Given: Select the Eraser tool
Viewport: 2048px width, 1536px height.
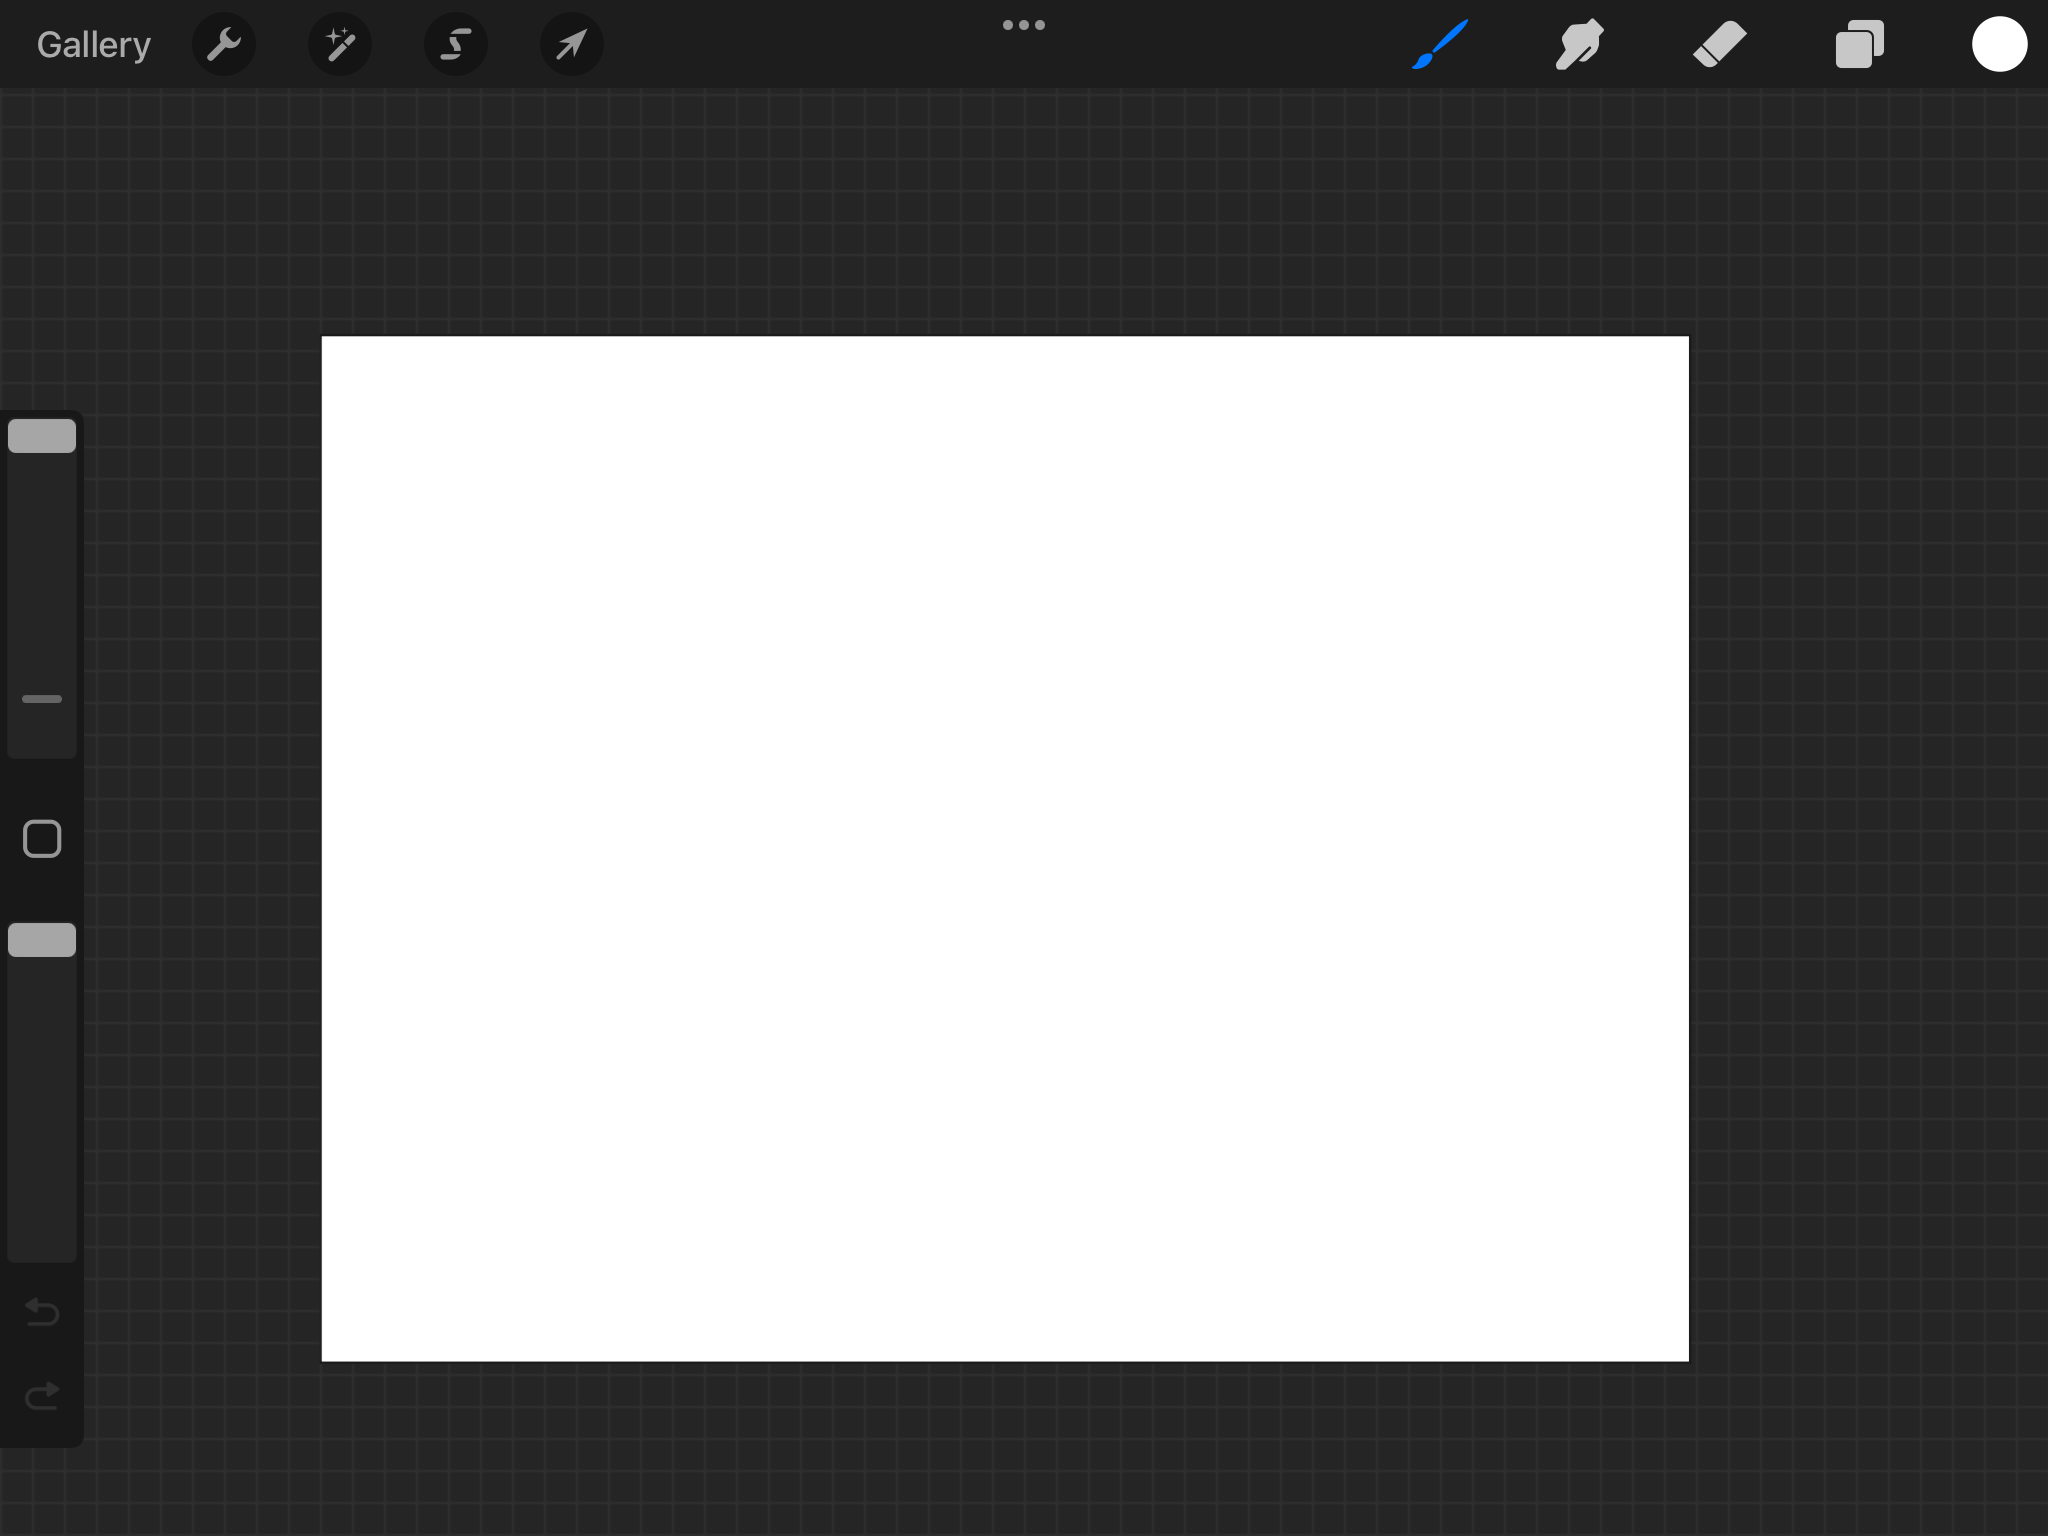Looking at the screenshot, I should click(x=1719, y=45).
